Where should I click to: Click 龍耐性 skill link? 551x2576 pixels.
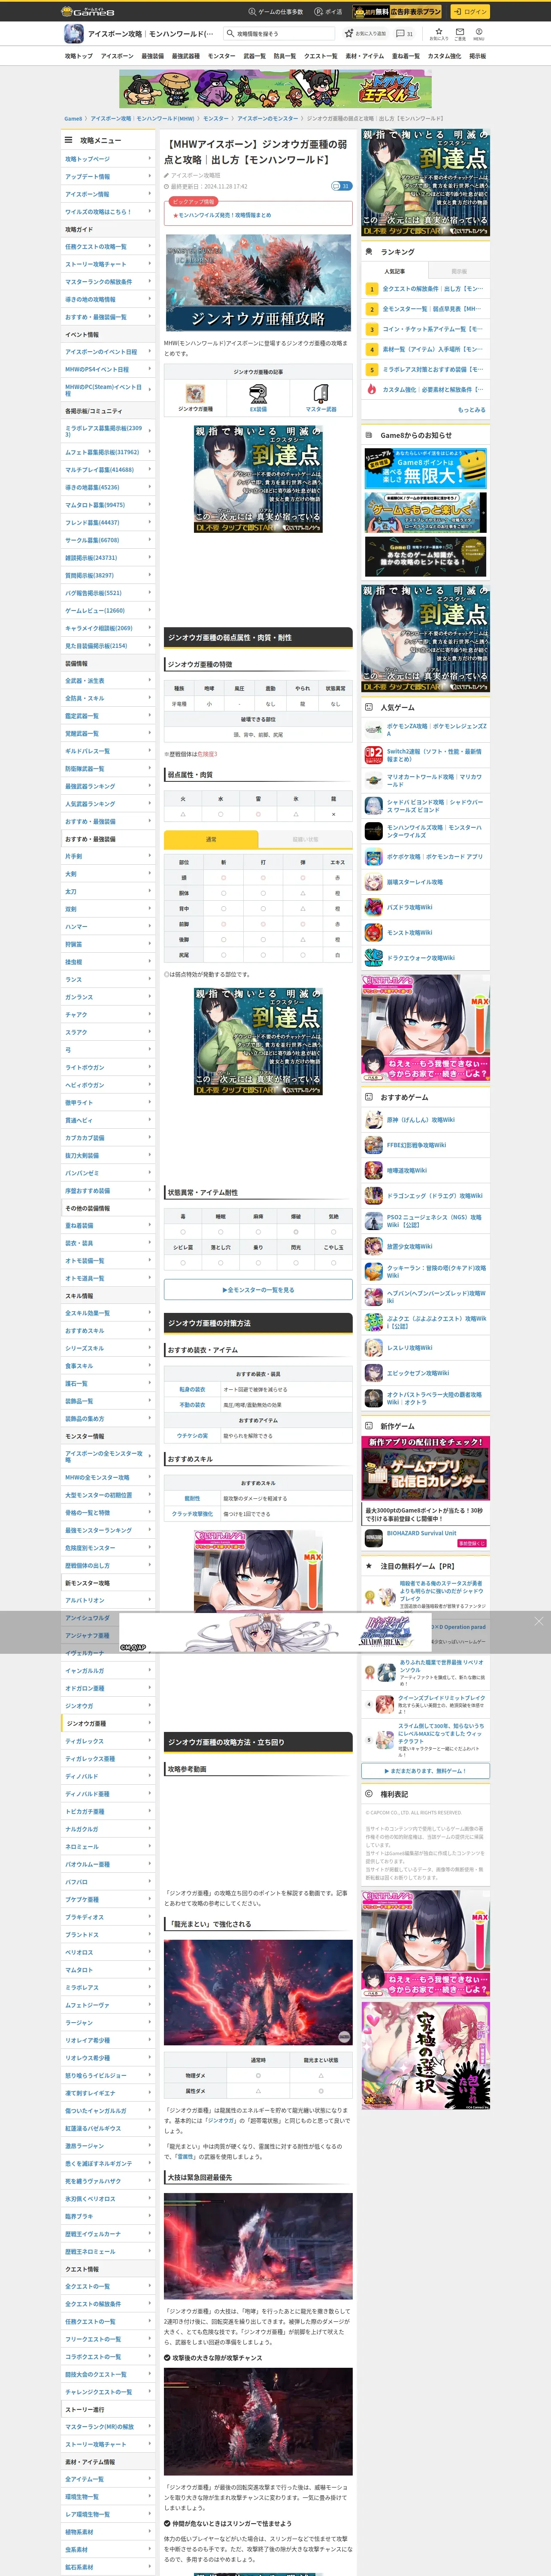tap(192, 1499)
